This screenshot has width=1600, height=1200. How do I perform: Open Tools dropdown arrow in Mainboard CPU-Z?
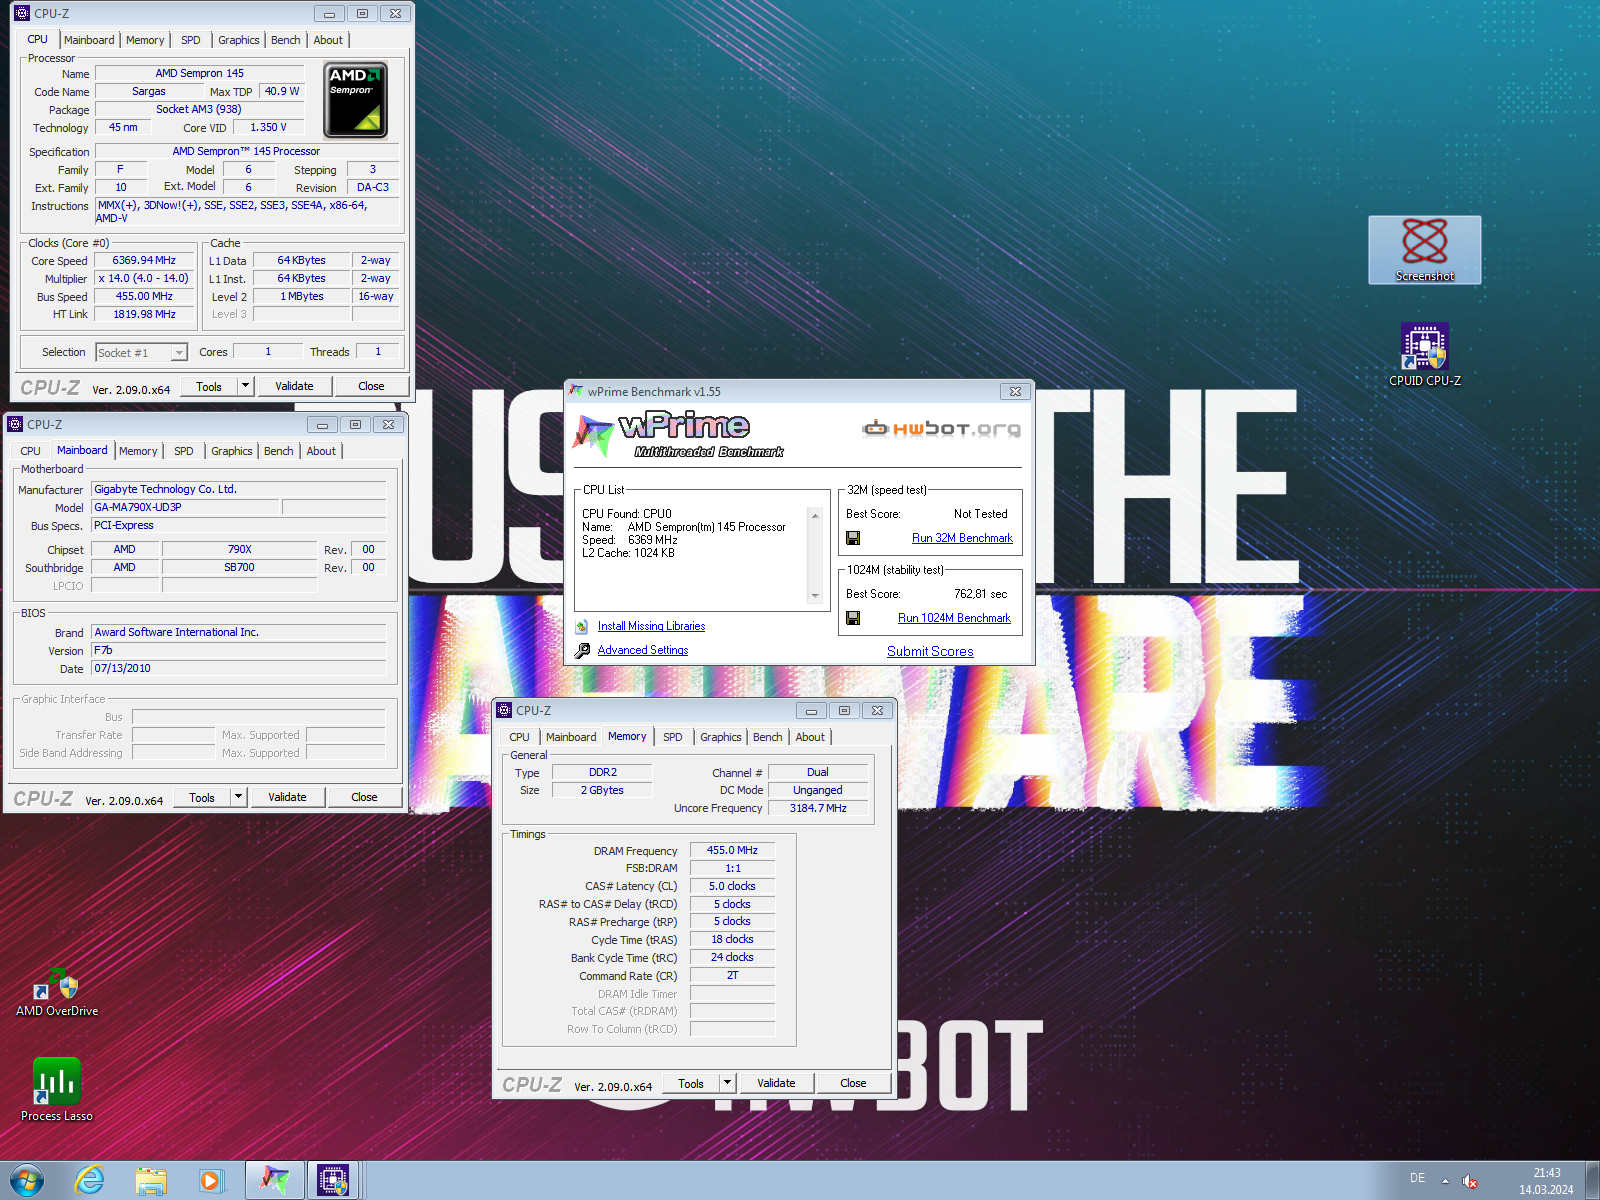point(238,797)
